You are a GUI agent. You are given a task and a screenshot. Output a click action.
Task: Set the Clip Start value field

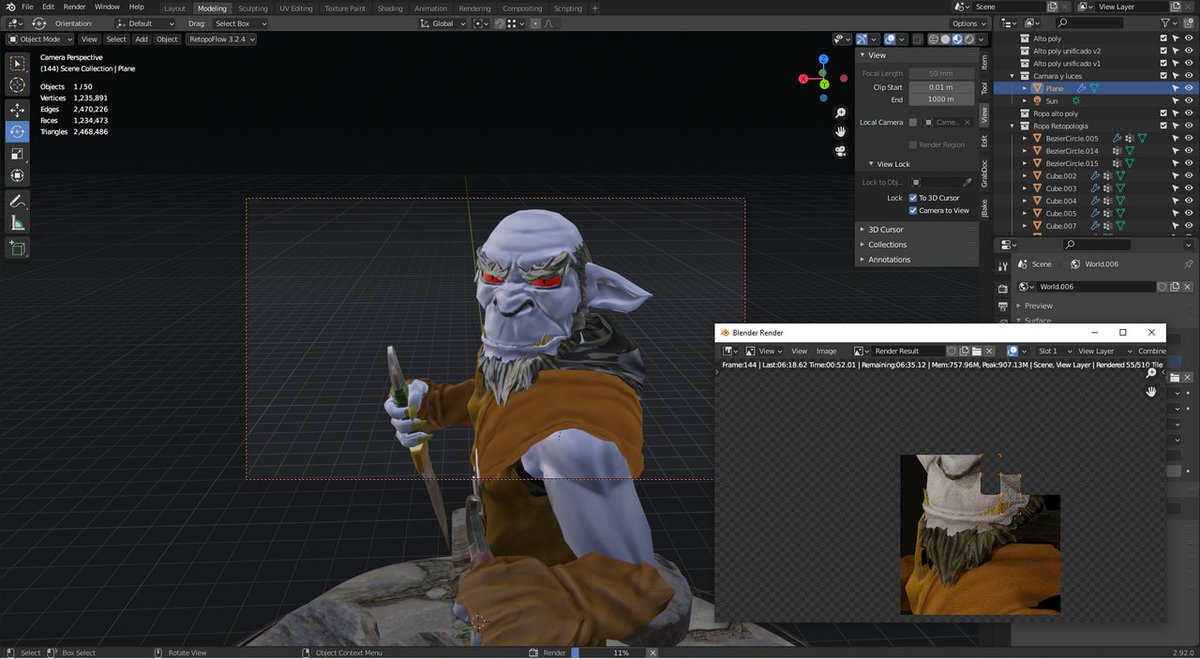tap(940, 87)
